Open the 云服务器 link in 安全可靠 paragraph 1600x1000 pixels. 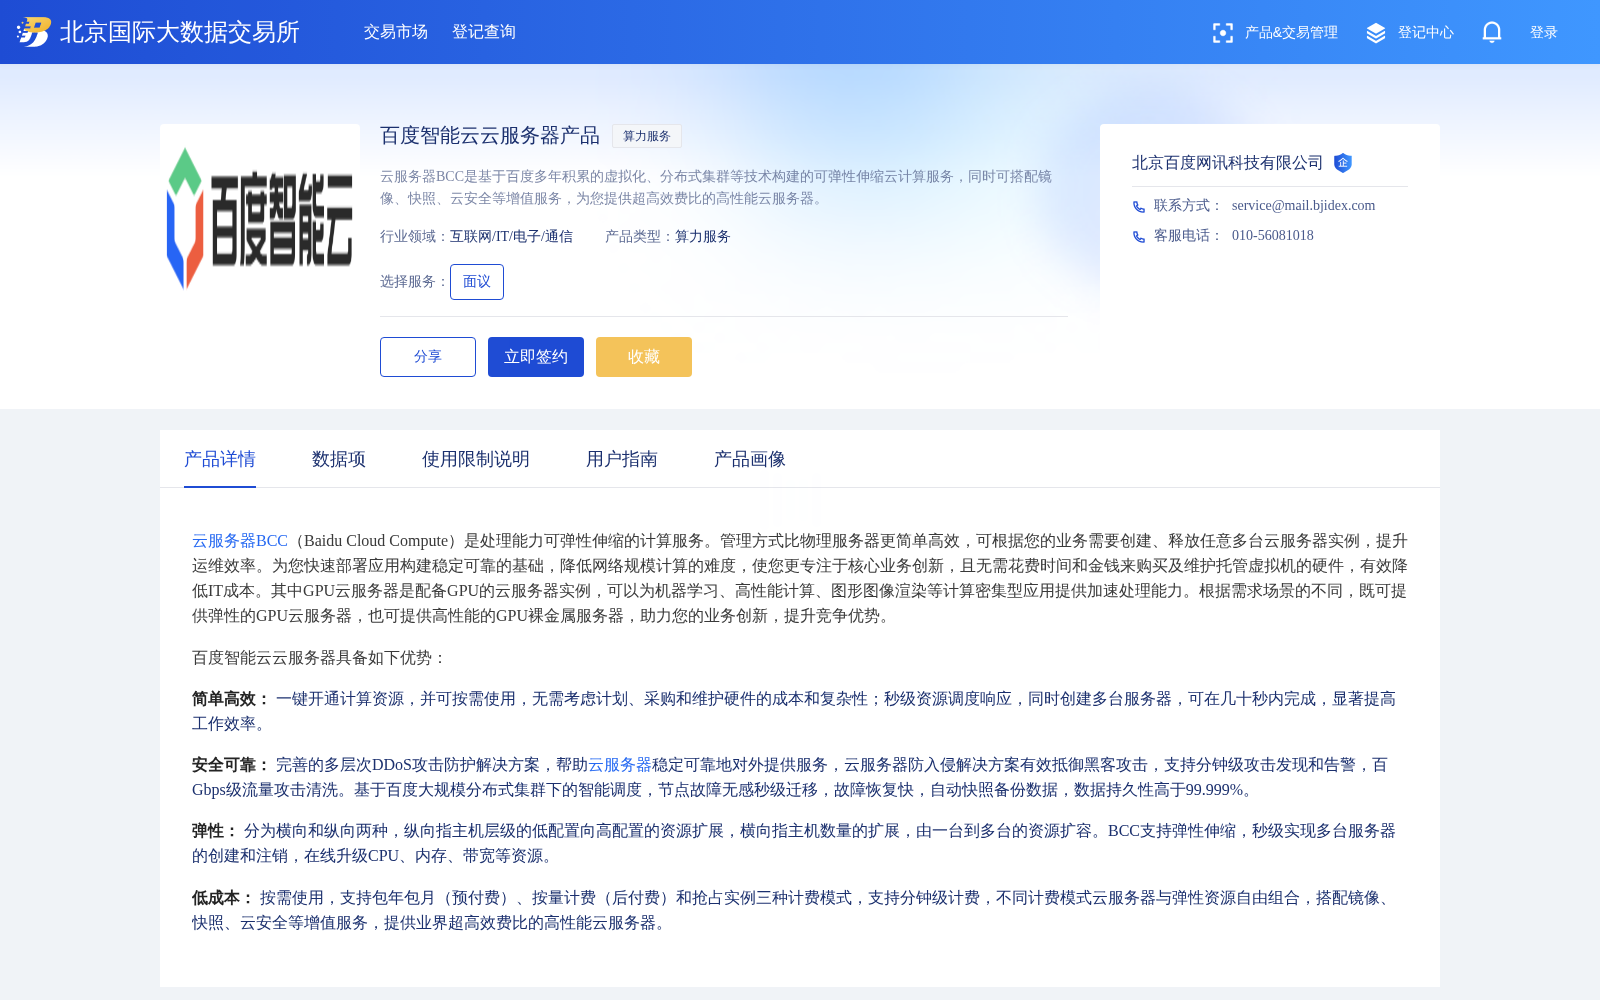620,765
